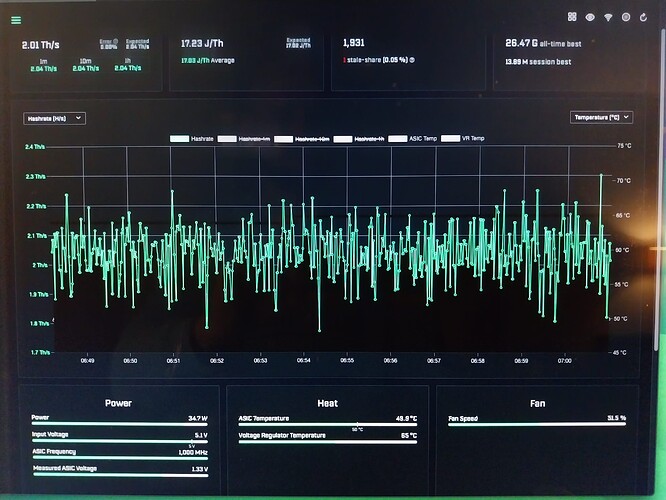This screenshot has height=500, width=666.
Task: Click the four-square grid layout icon
Action: tap(572, 17)
